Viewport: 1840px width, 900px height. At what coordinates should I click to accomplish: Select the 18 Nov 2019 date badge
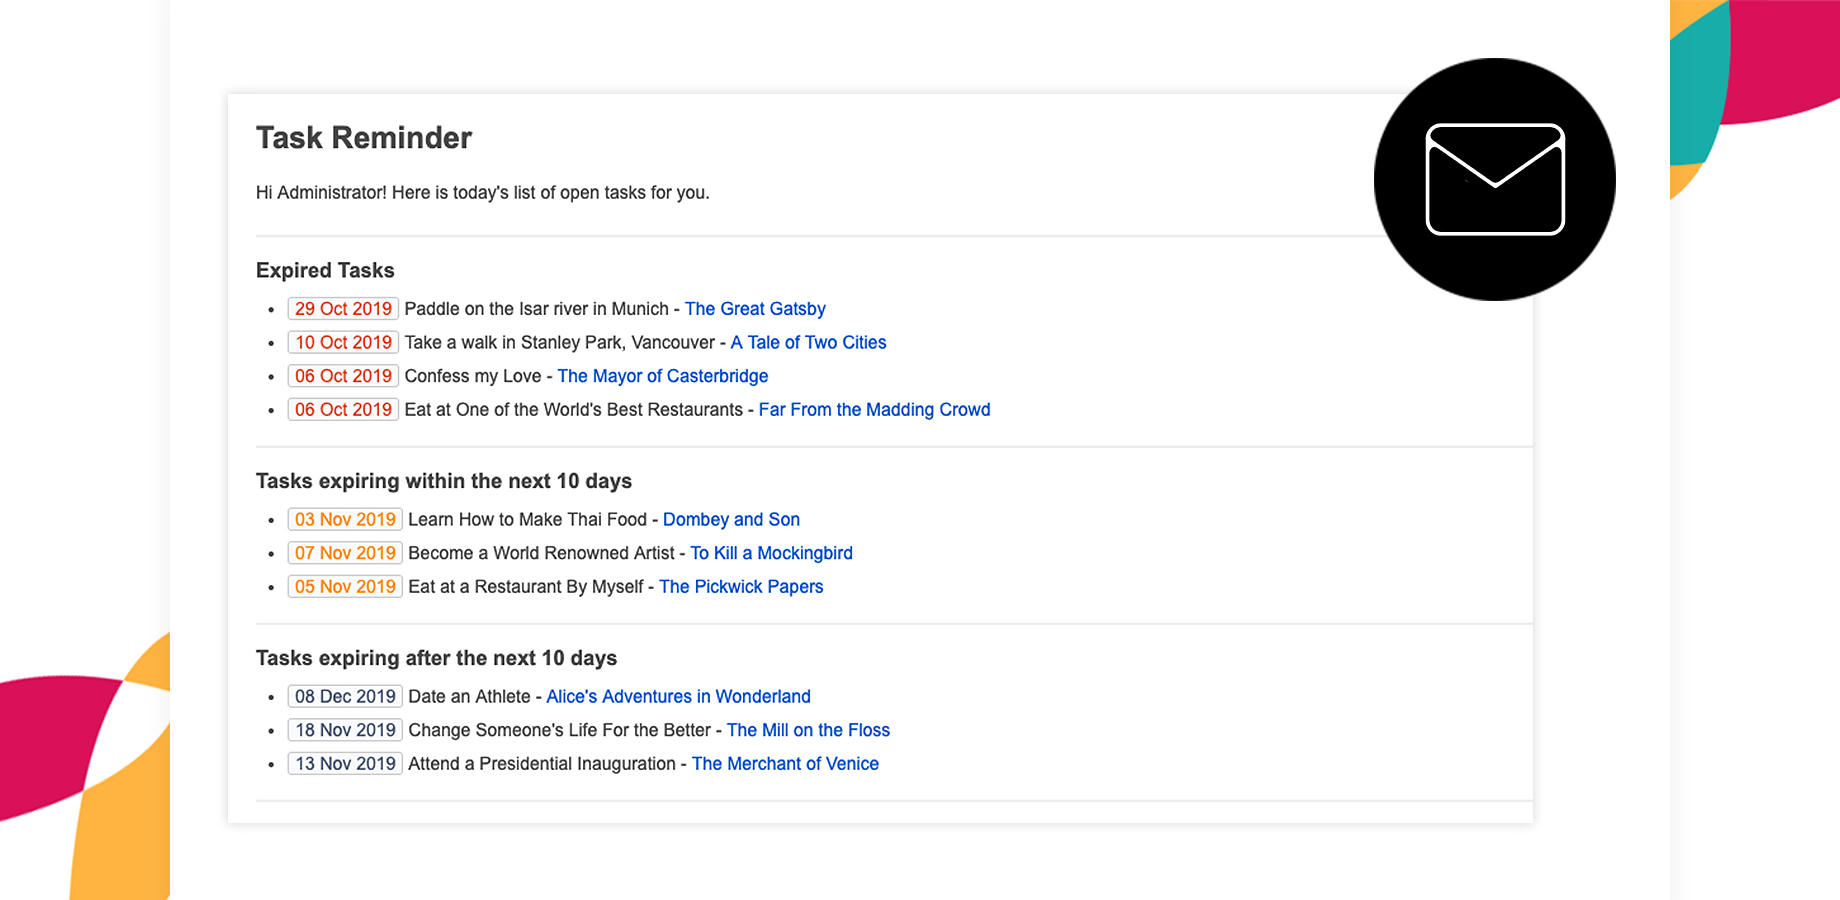coord(345,730)
